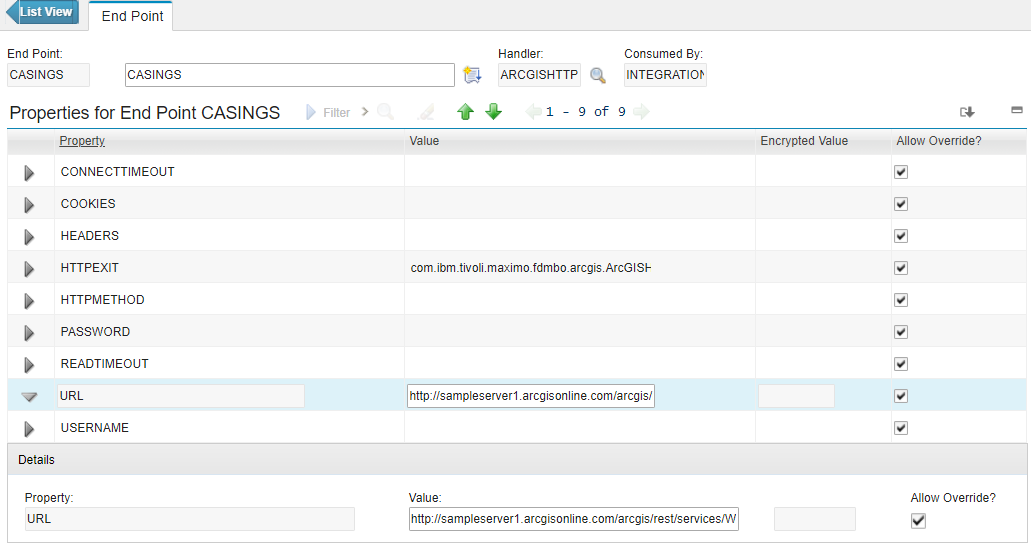Image resolution: width=1031 pixels, height=548 pixels.
Task: Collapse the URL row details
Action: click(x=29, y=397)
